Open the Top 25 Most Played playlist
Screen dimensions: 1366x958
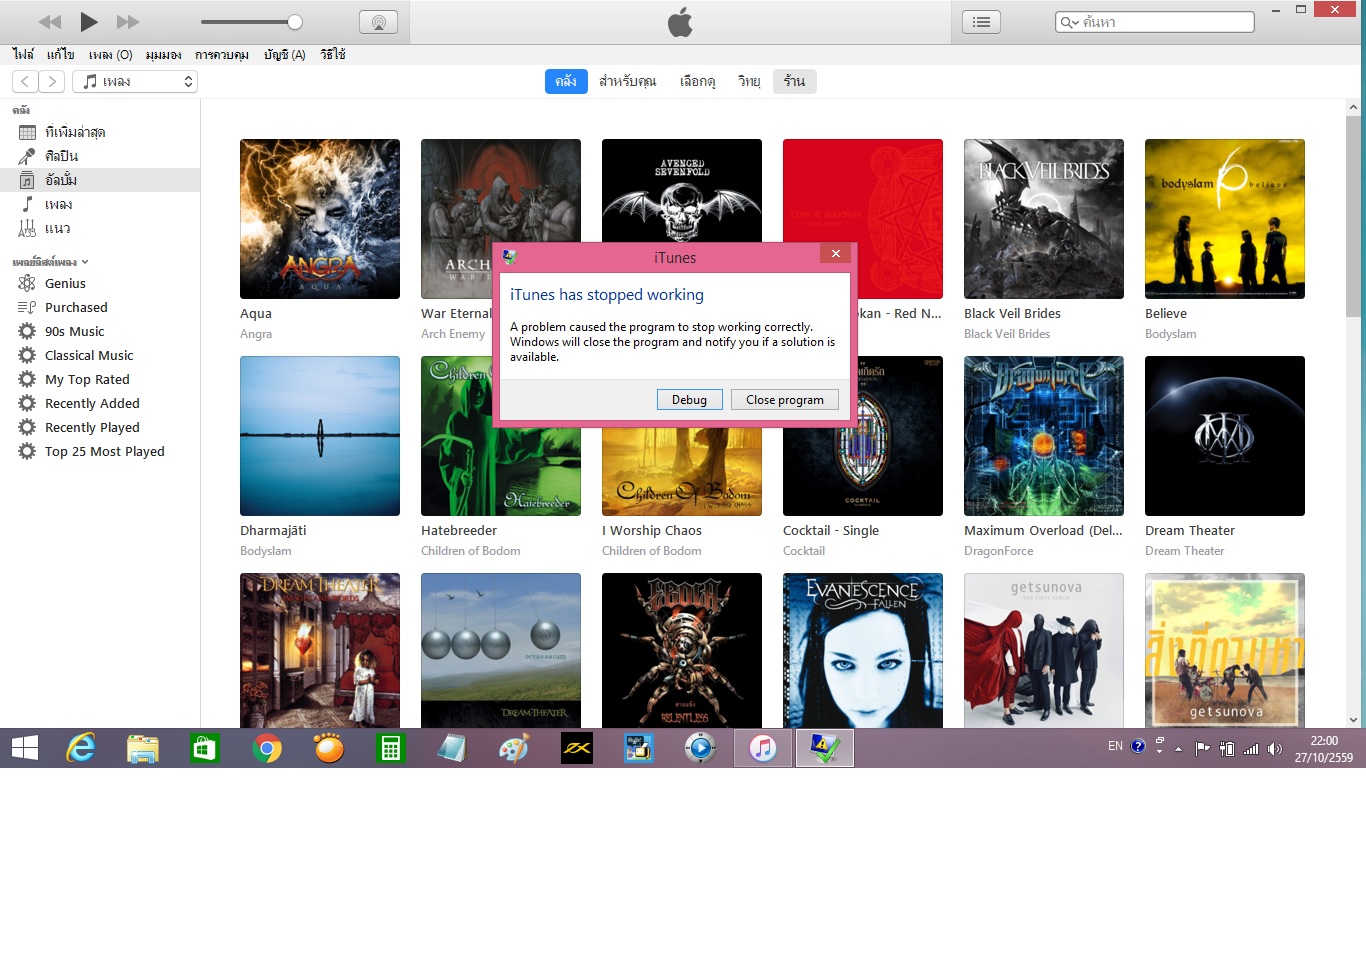[104, 451]
